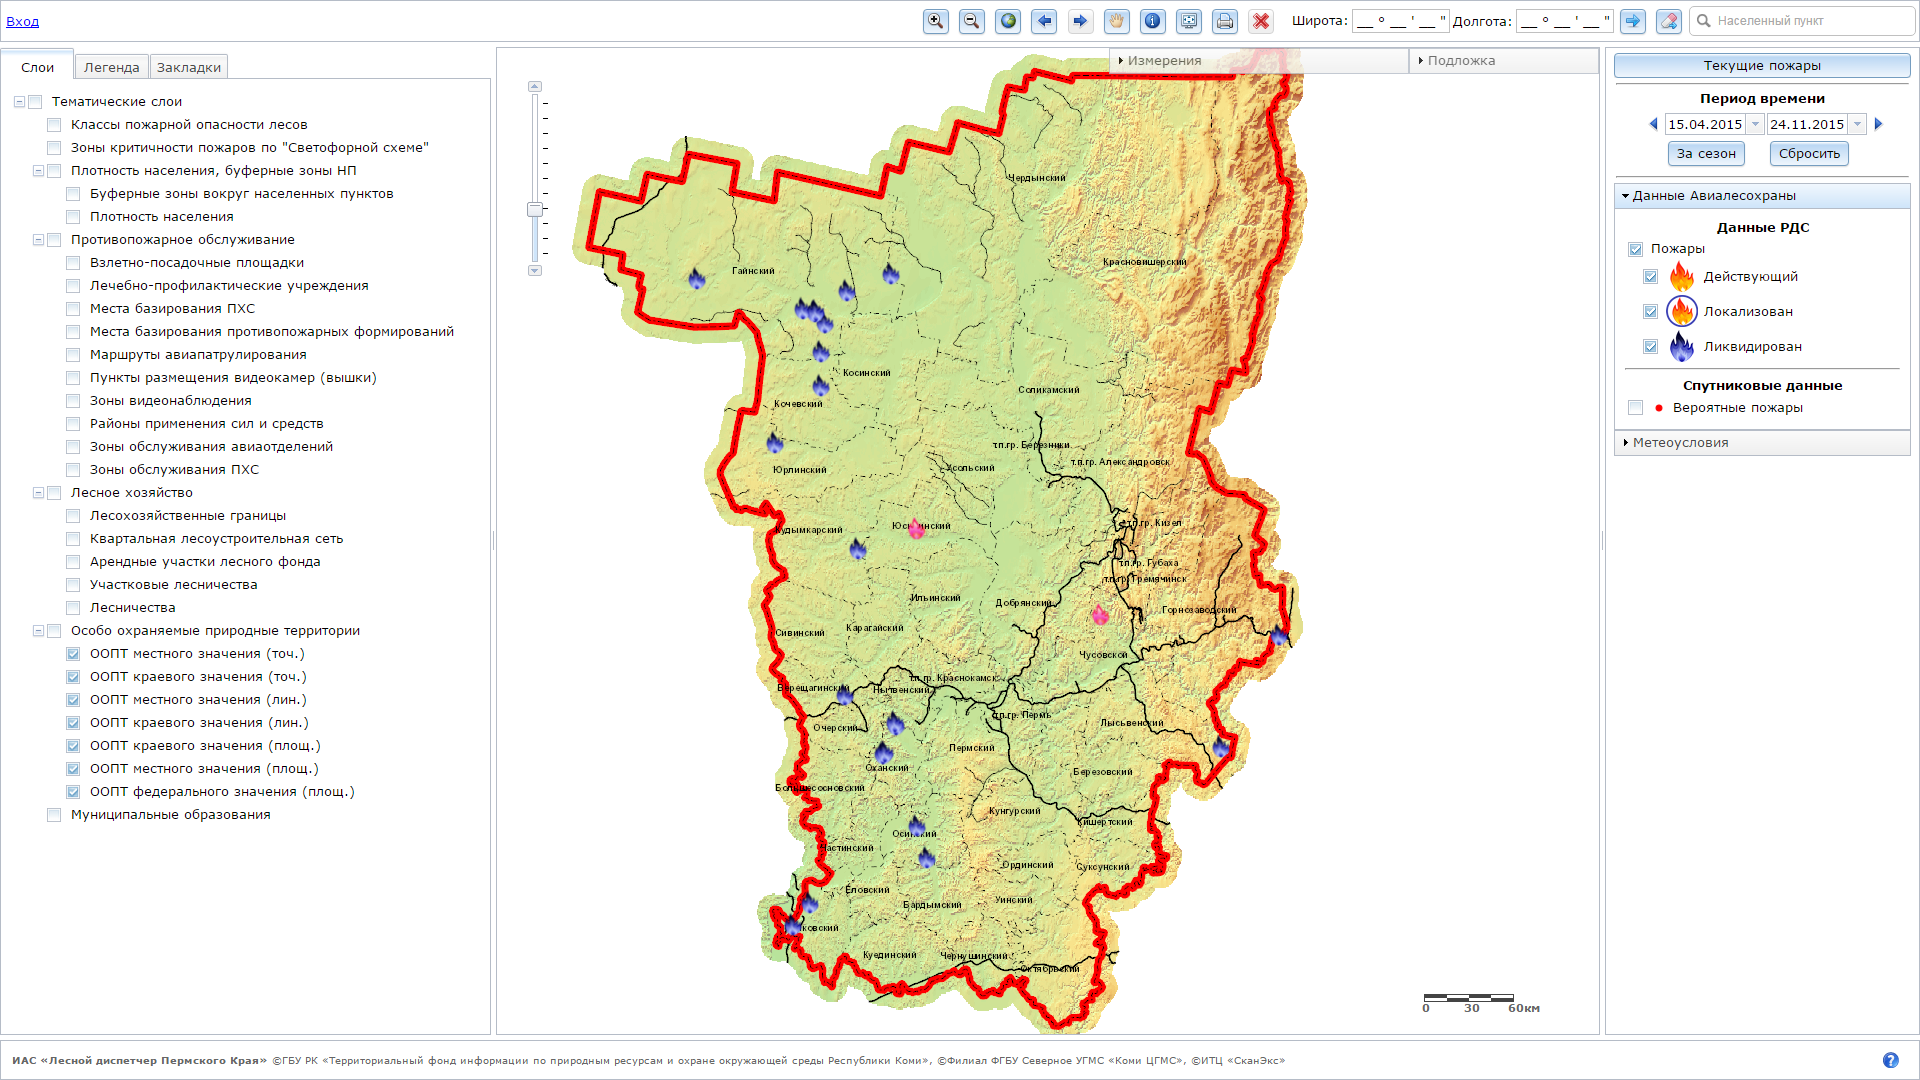
Task: Click the red X clear tool
Action: 1261,21
